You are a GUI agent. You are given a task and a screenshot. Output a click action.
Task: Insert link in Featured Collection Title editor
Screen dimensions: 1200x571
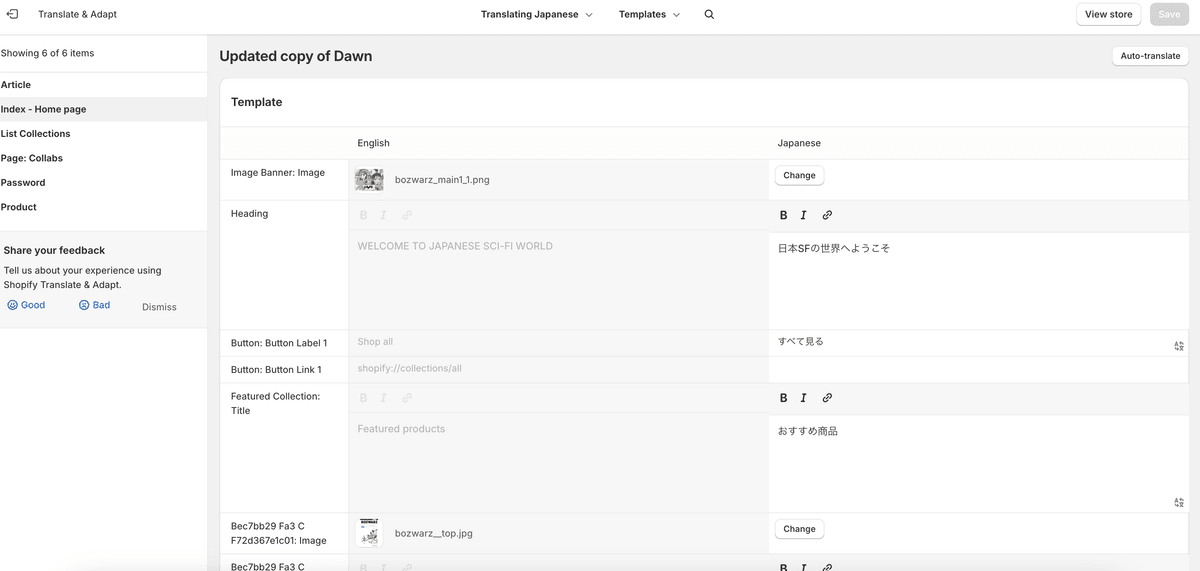click(827, 398)
